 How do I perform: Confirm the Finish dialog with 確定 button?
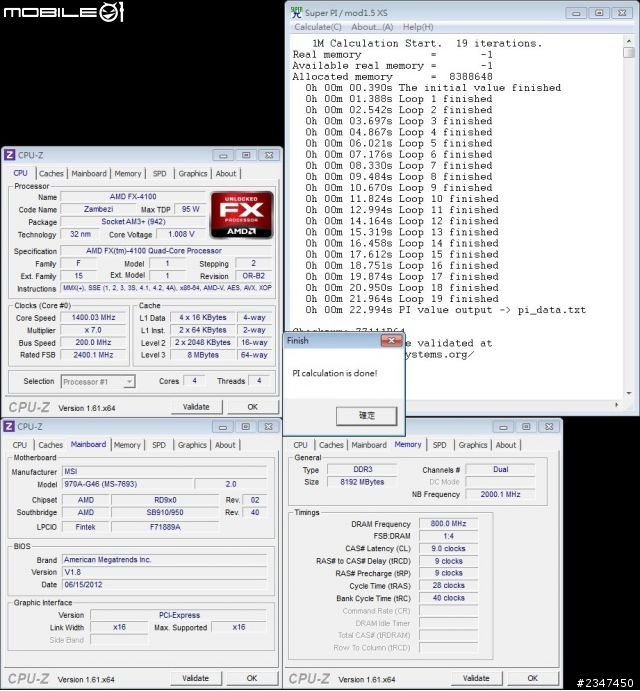pos(366,415)
